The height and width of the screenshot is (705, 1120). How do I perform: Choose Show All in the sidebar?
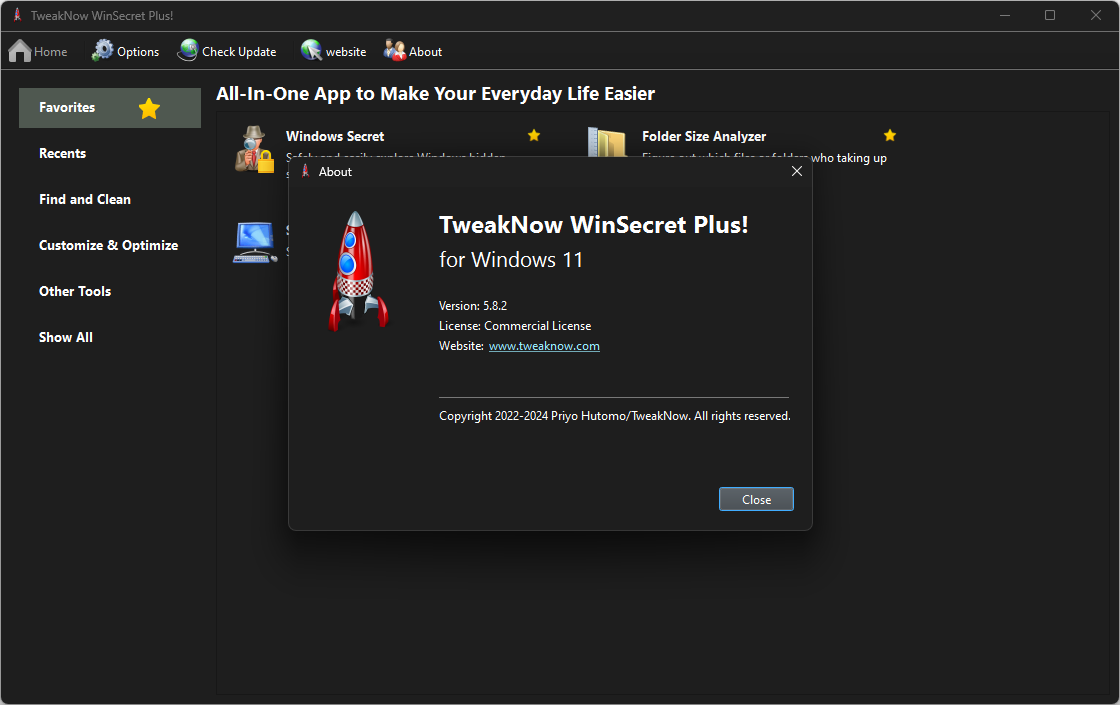click(66, 337)
